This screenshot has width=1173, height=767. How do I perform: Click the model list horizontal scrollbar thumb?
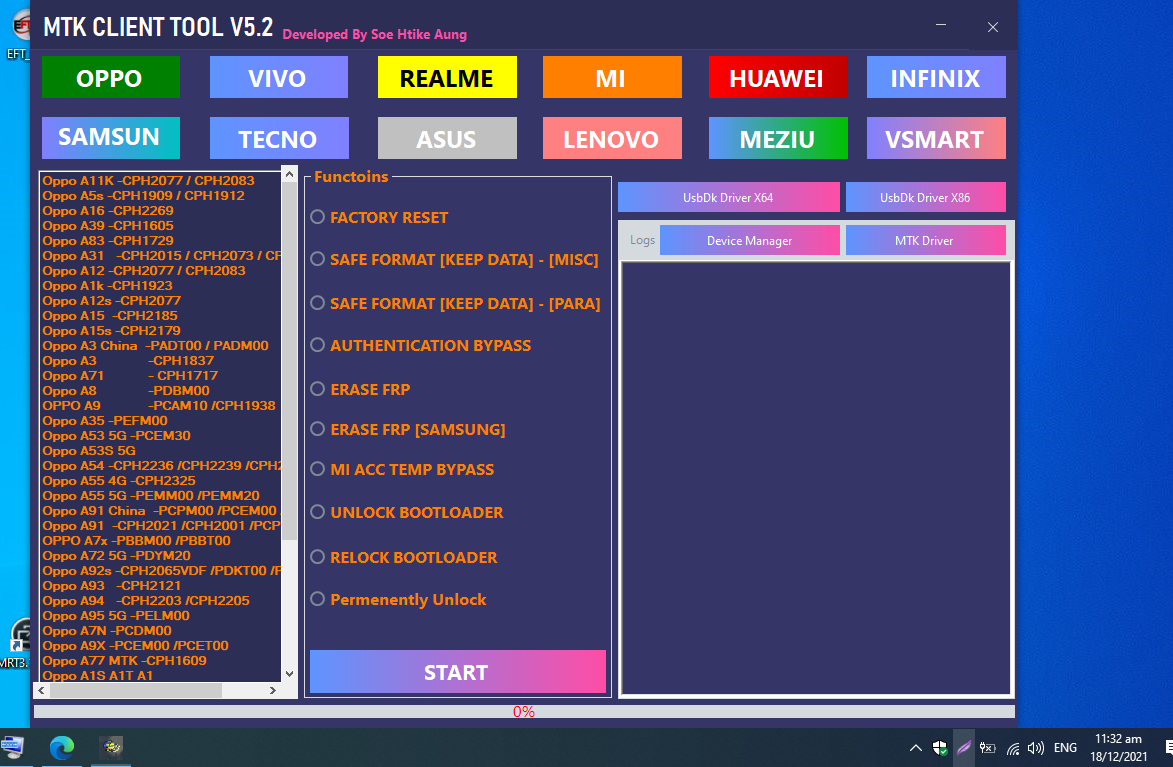click(135, 691)
